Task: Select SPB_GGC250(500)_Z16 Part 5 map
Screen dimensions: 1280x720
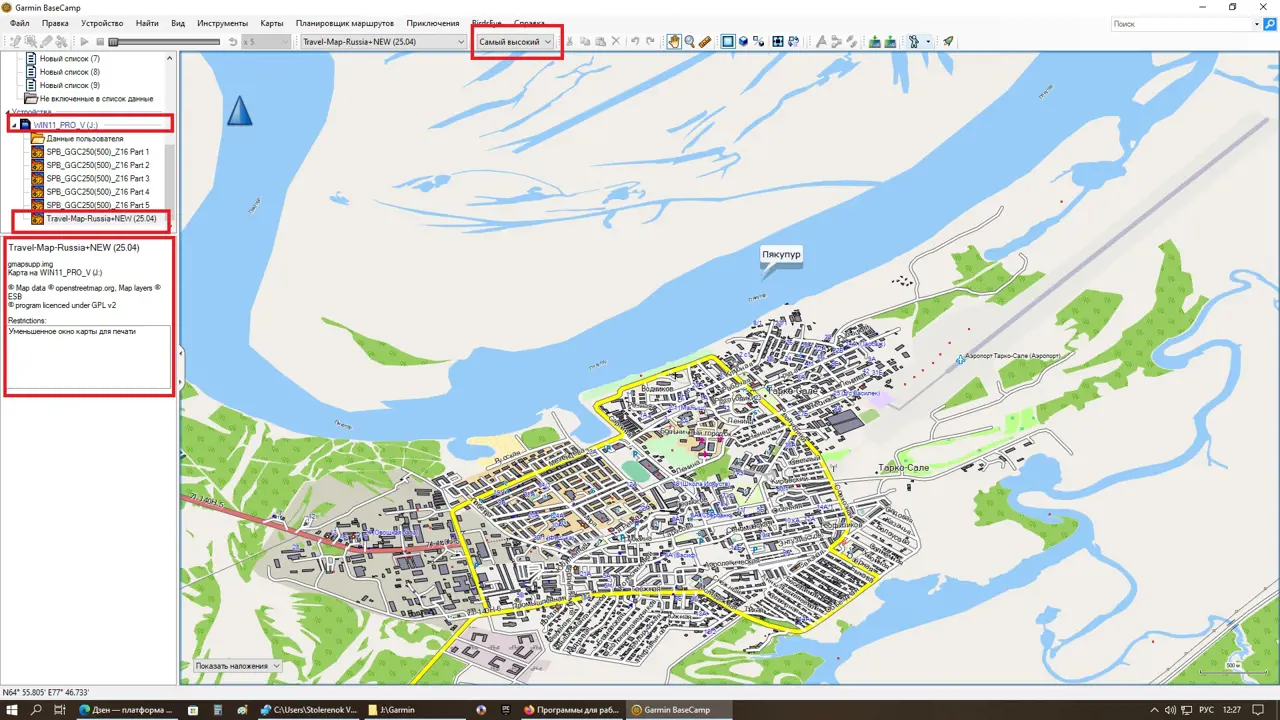Action: click(98, 205)
